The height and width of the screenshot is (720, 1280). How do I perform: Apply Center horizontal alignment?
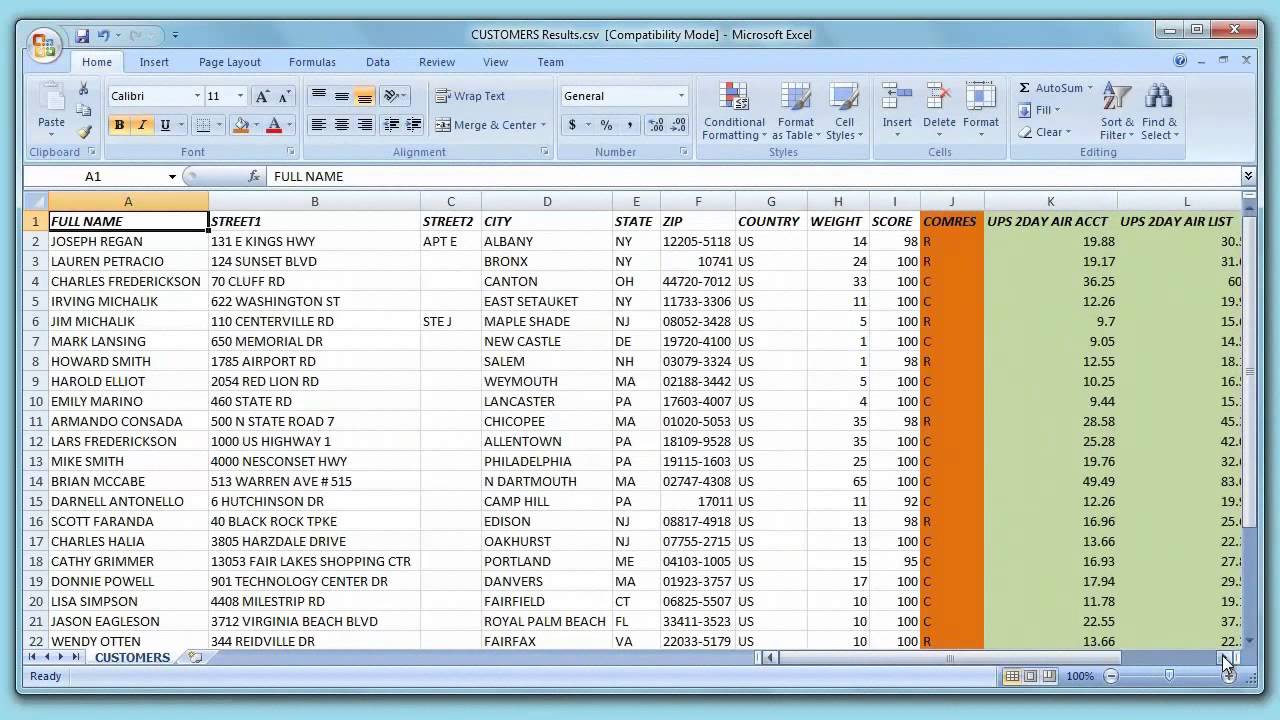click(342, 125)
